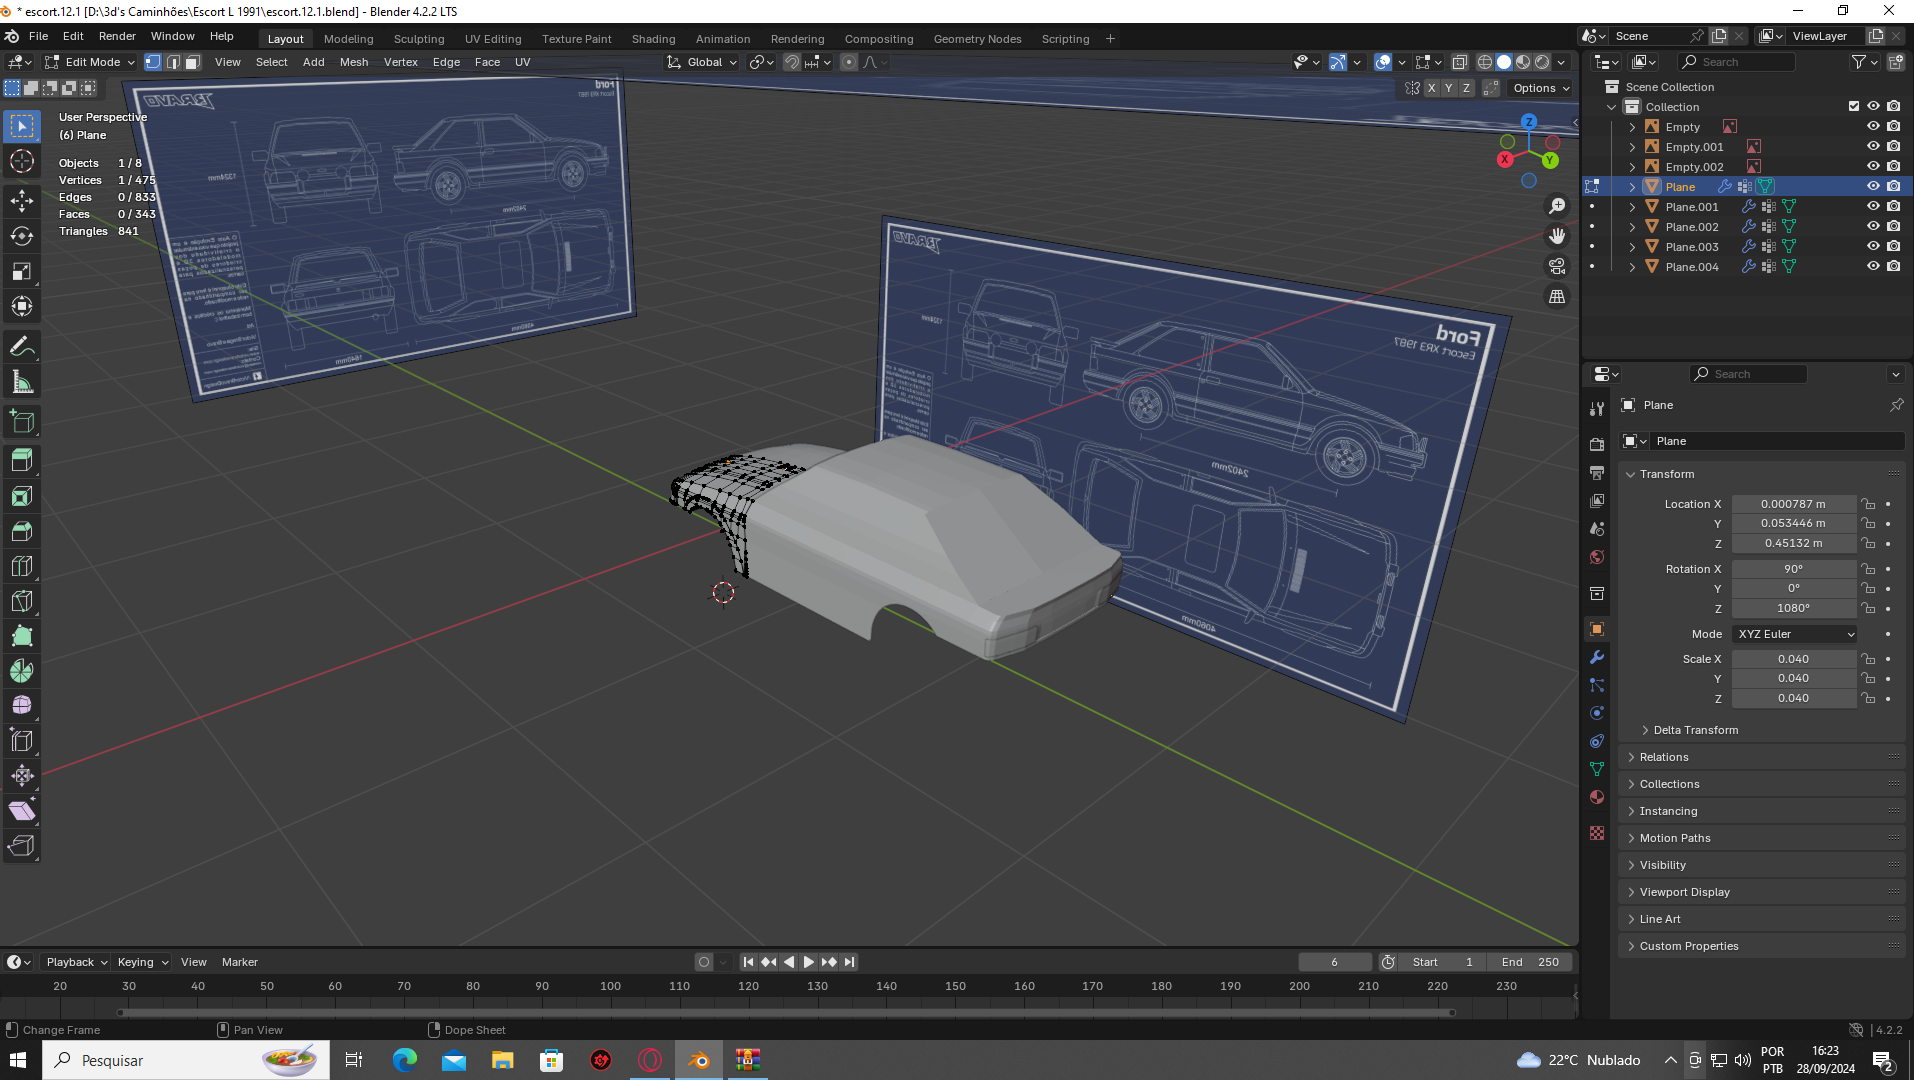Toggle visibility of Empty.001 object
Screen dimensions: 1914x1080
[1873, 147]
